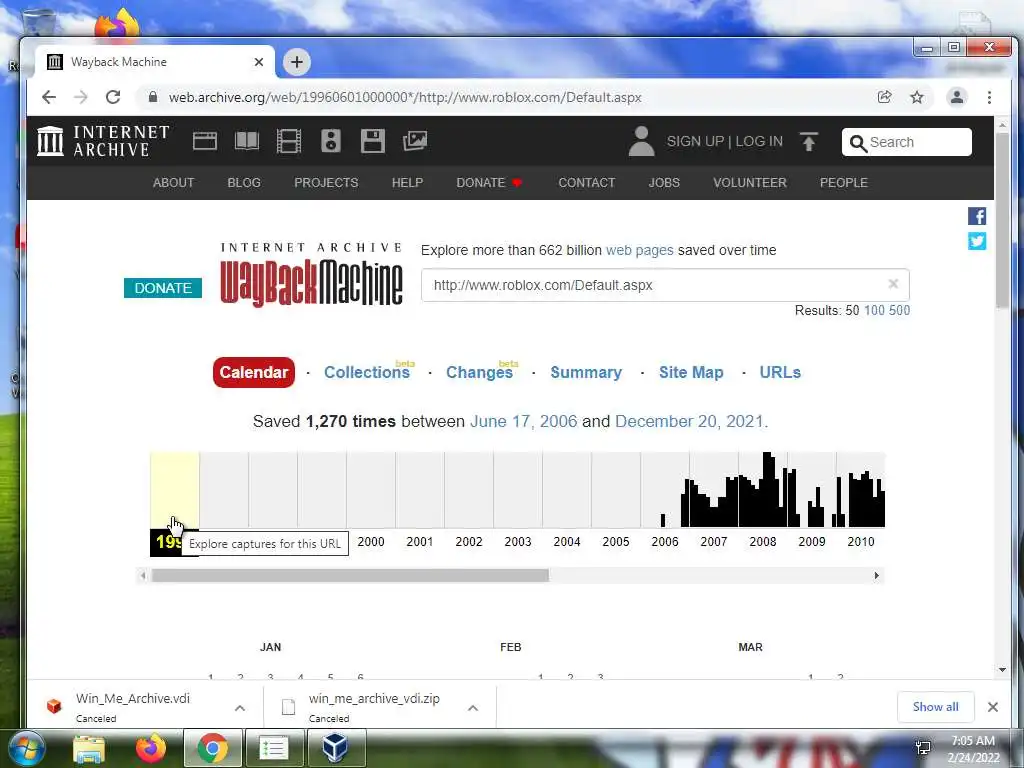Click the share page icon in address bar
The image size is (1024, 768).
(884, 97)
